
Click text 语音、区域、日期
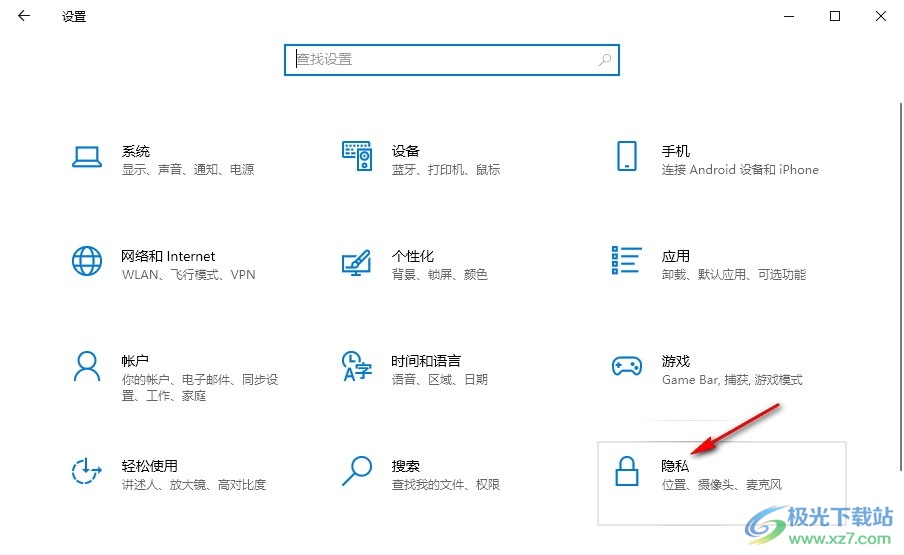440,379
